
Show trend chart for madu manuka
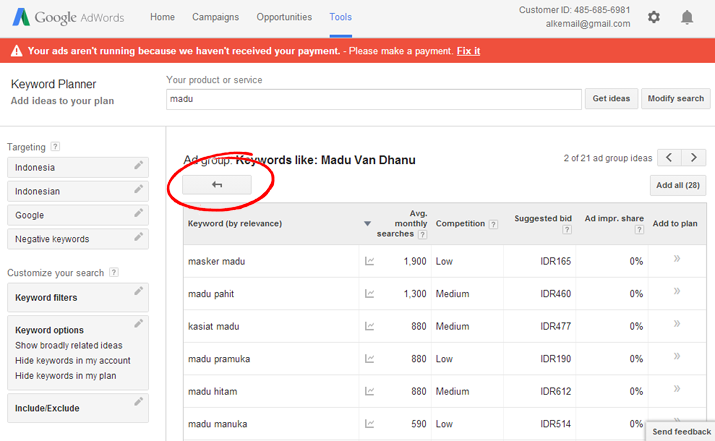(x=369, y=424)
